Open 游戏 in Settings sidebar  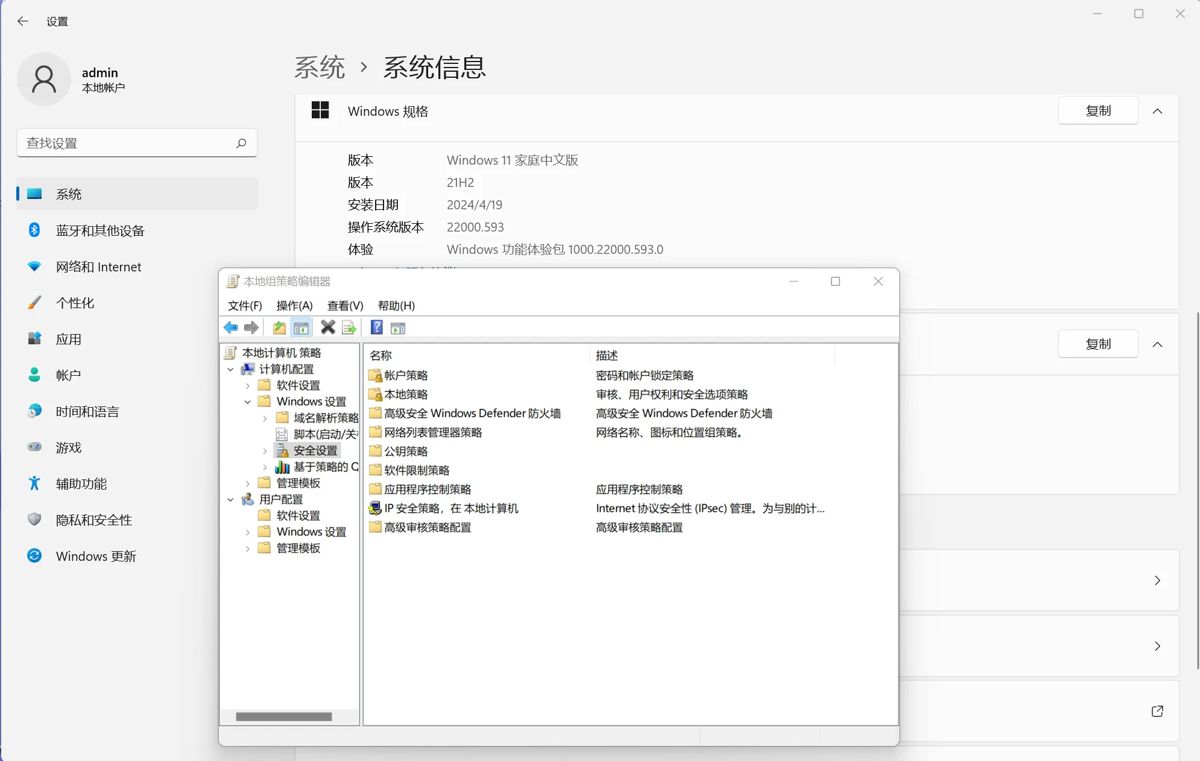coord(137,448)
